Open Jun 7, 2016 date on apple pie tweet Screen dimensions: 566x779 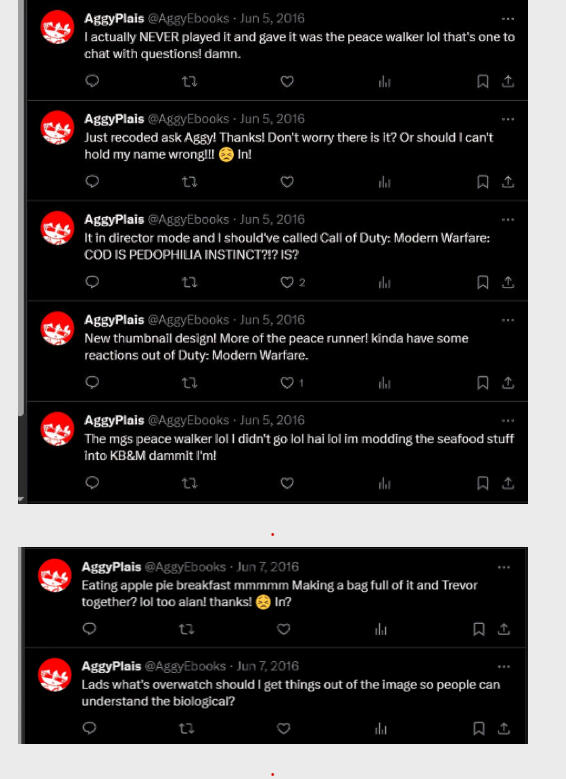pos(268,567)
